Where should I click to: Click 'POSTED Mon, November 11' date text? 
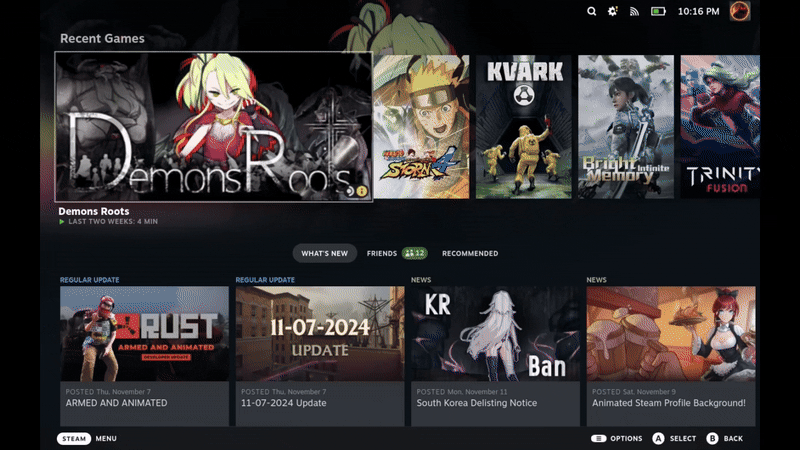(x=462, y=392)
